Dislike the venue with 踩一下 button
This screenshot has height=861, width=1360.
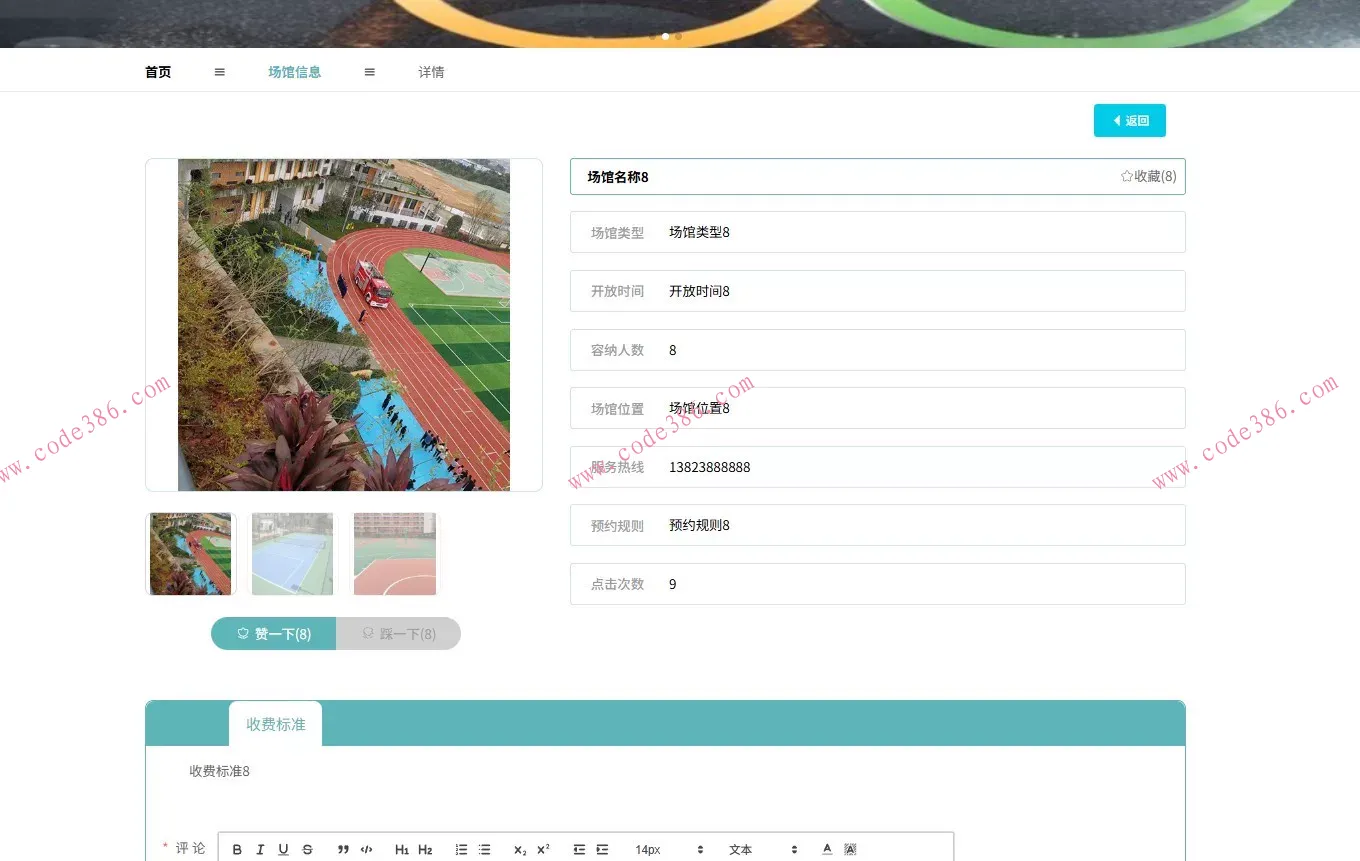(x=398, y=634)
